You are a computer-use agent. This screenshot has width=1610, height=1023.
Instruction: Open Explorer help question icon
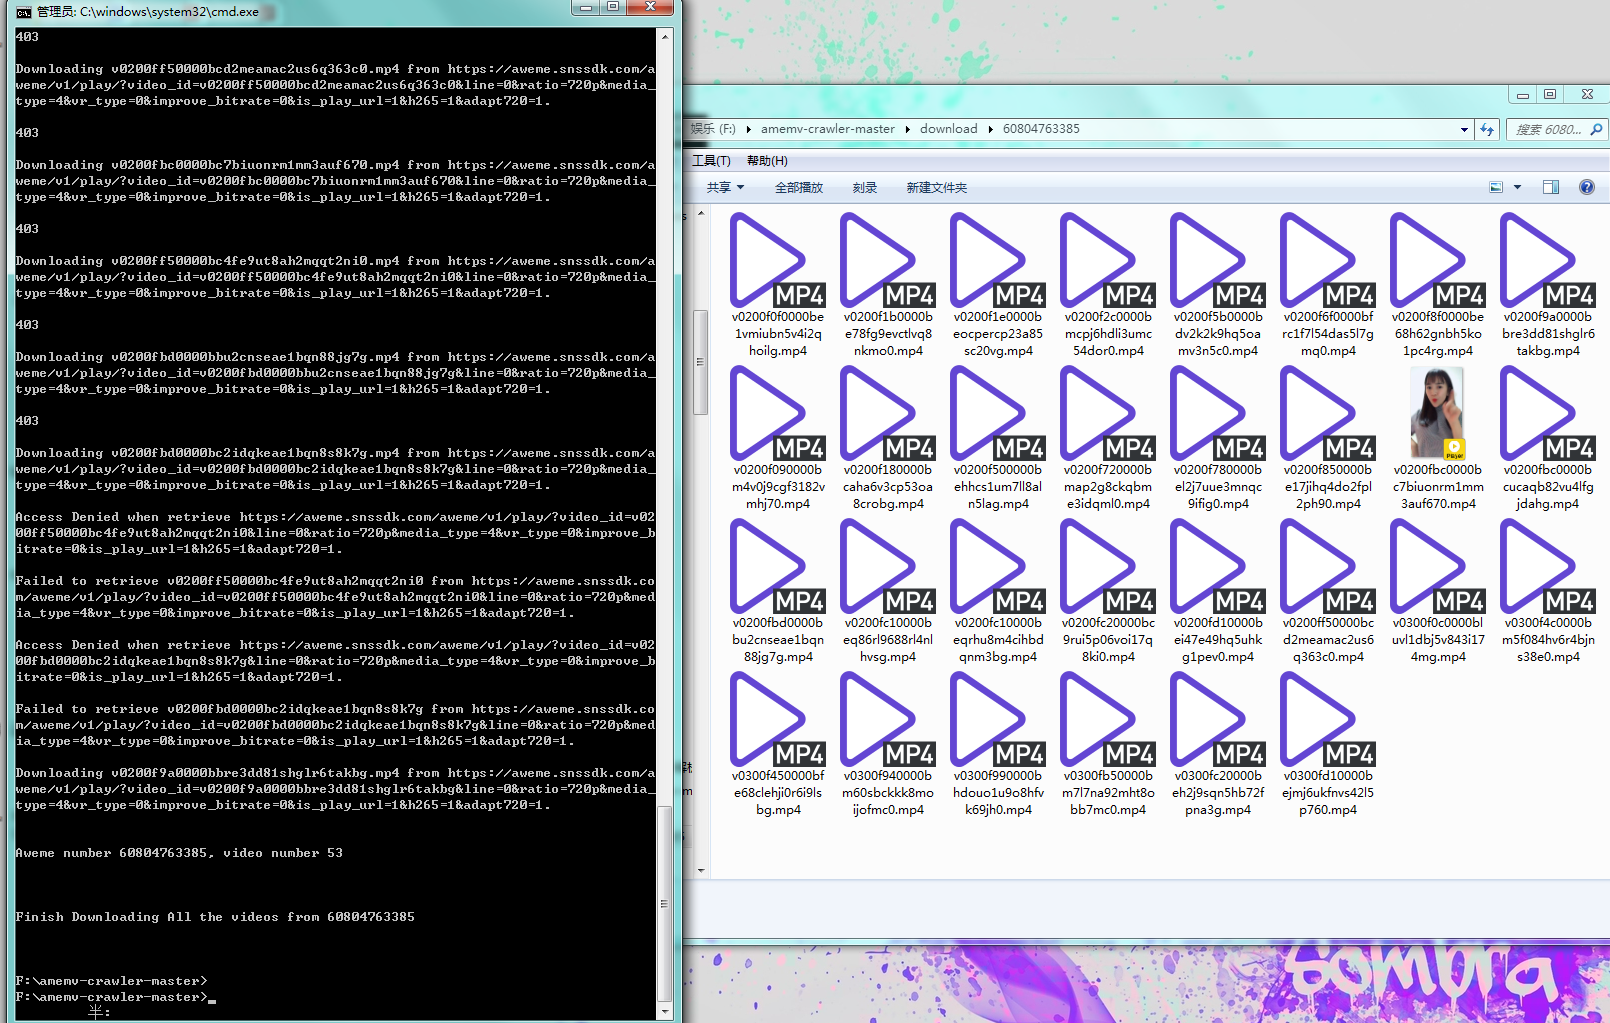1587,187
